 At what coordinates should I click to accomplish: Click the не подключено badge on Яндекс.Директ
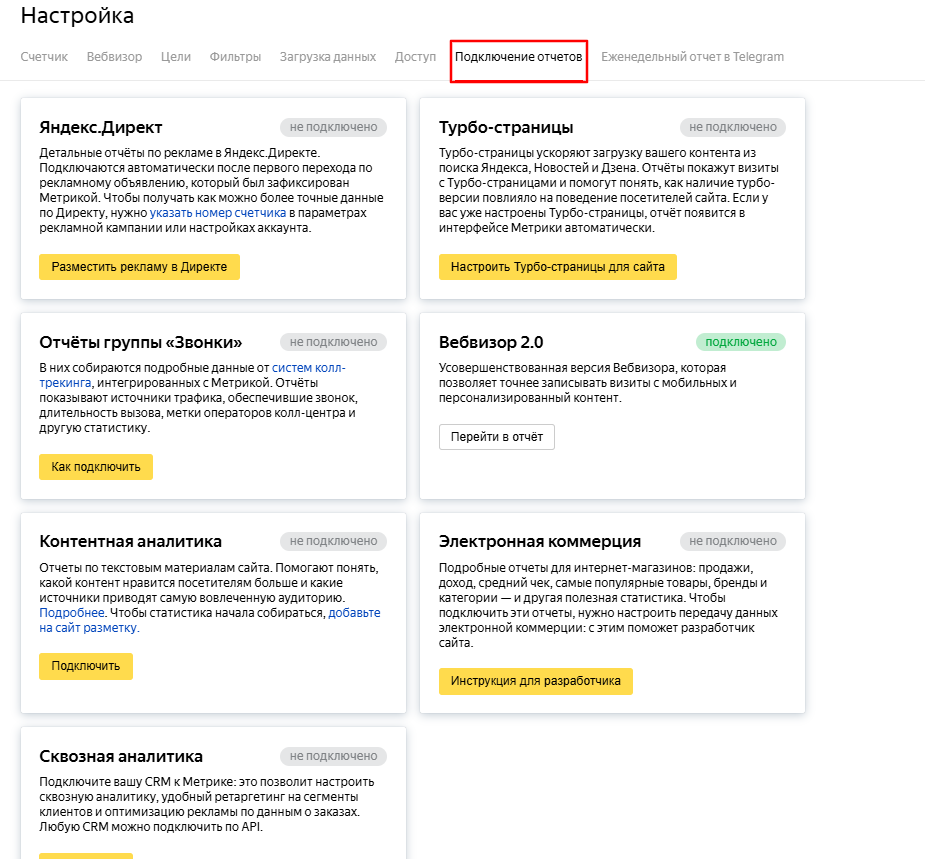pos(333,127)
